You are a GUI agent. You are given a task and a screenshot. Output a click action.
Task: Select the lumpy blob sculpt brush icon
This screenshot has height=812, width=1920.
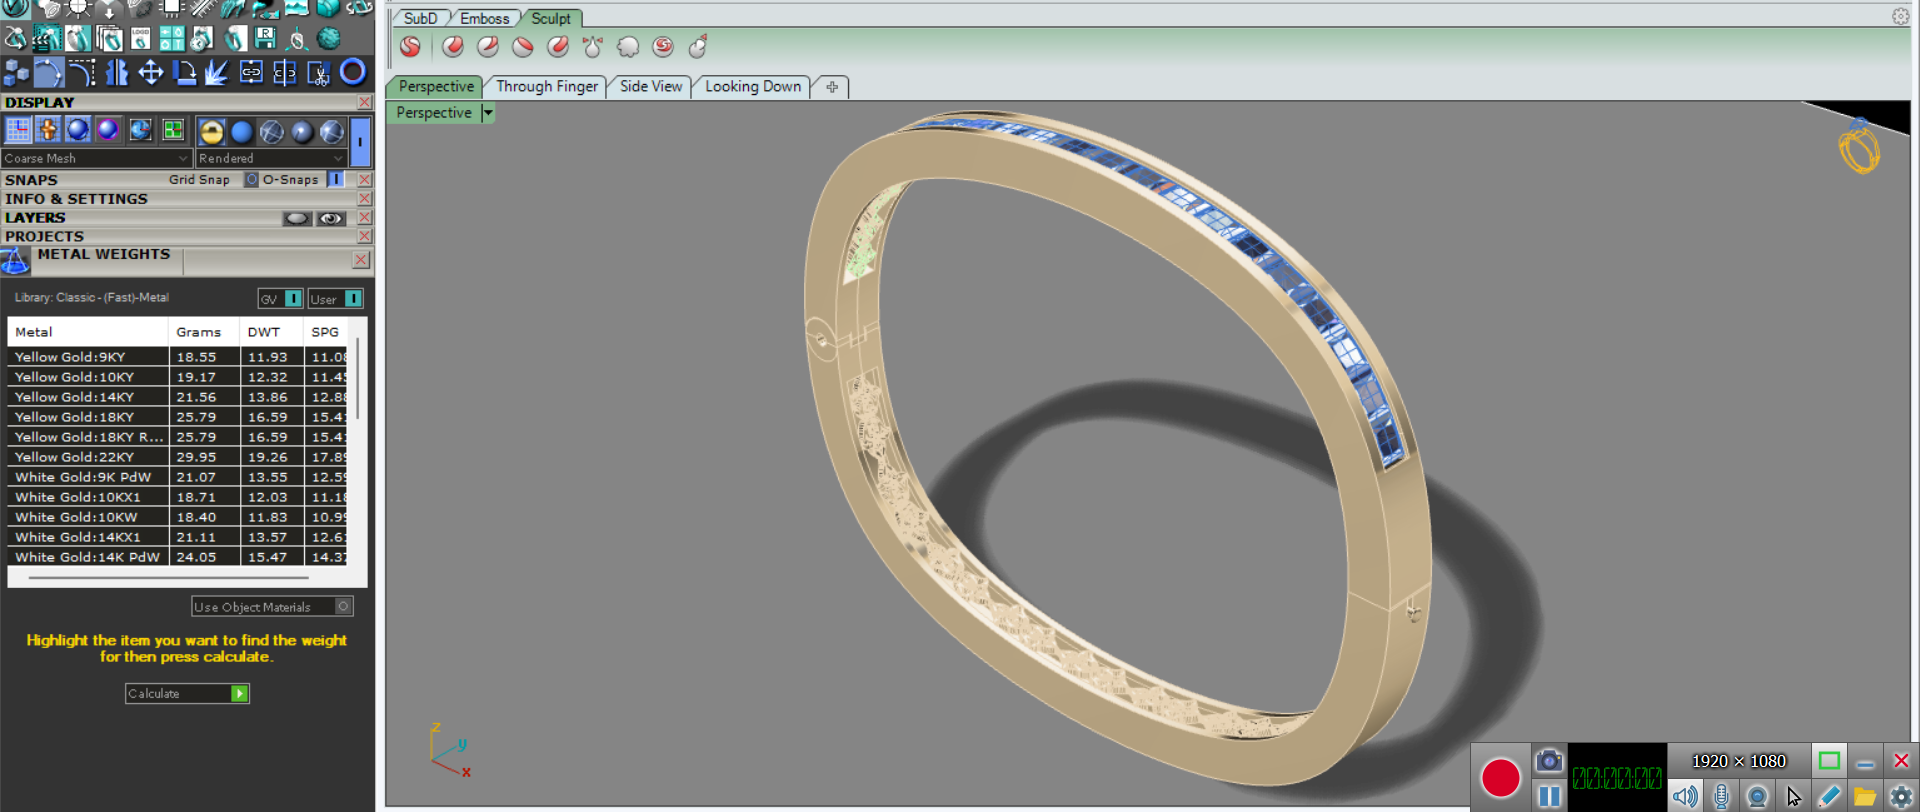(628, 47)
